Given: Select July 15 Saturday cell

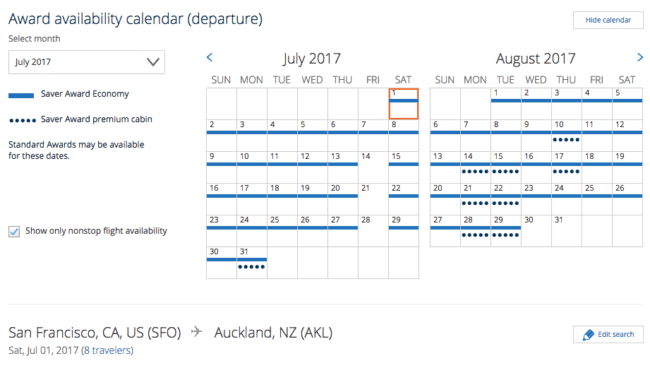Looking at the screenshot, I should (x=403, y=167).
